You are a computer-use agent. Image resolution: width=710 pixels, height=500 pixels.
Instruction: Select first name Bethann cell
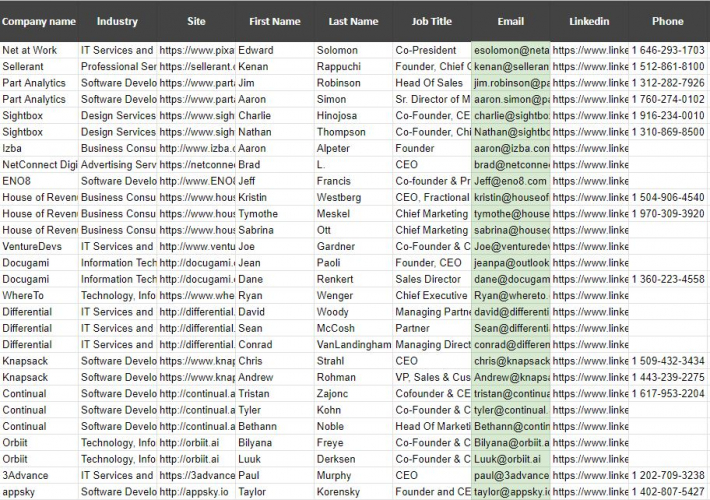click(275, 426)
